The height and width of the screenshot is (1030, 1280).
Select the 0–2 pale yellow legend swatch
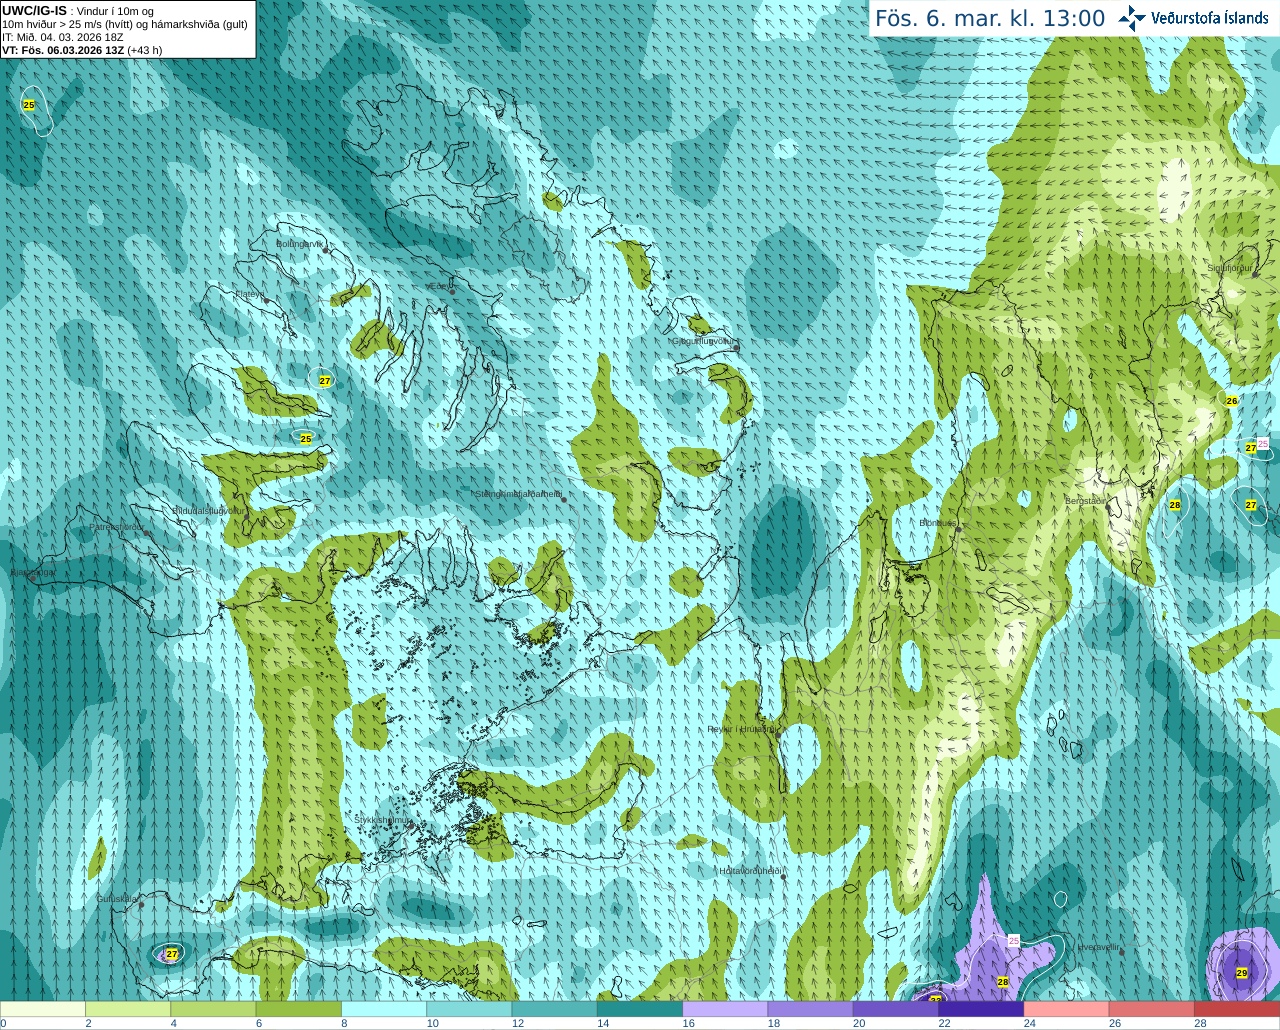(x=43, y=1009)
